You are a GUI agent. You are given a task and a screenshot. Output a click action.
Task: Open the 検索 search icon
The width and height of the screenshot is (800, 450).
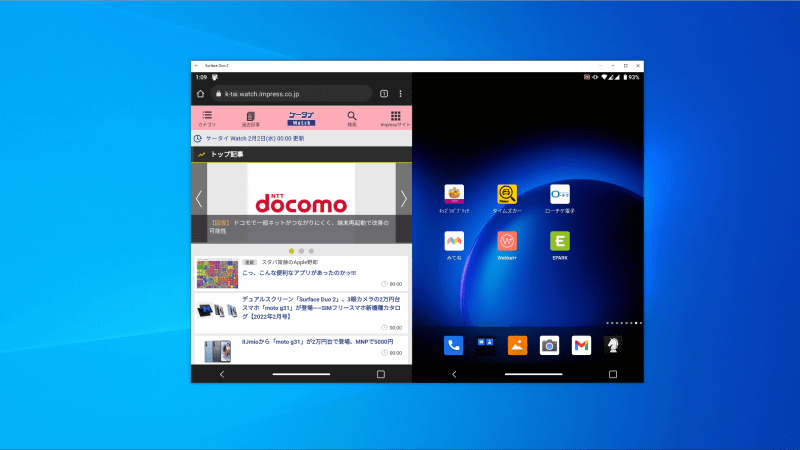tap(352, 118)
